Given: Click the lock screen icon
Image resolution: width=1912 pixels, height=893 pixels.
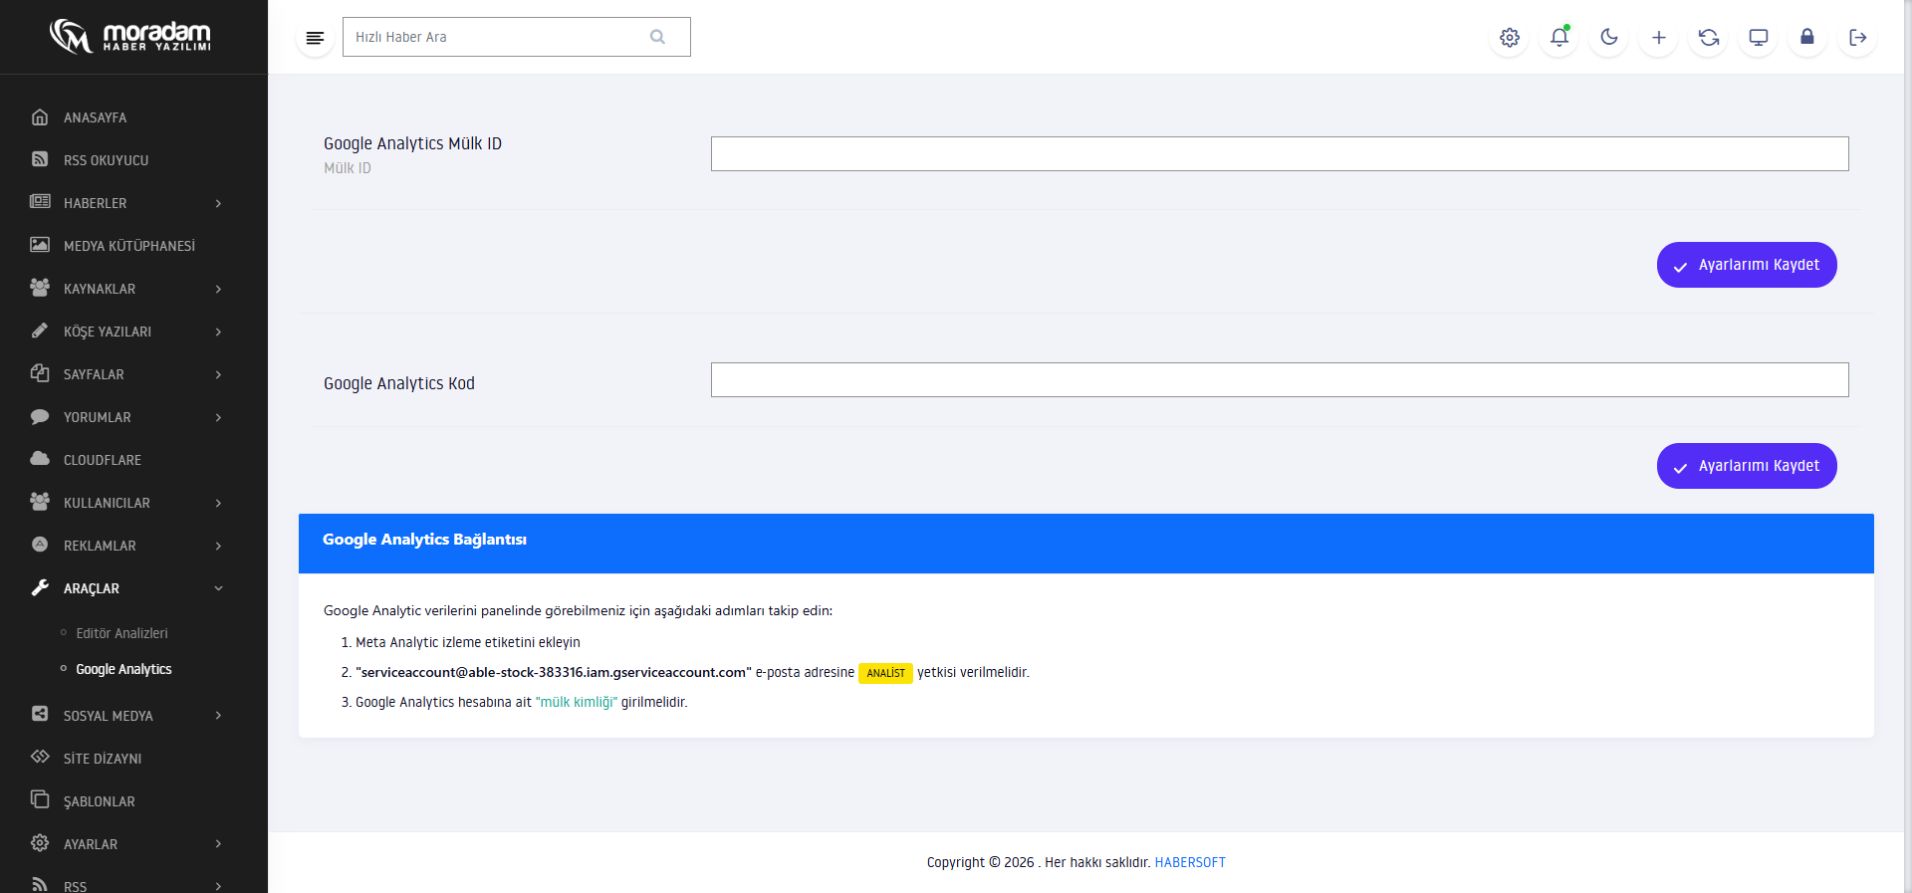Looking at the screenshot, I should [1807, 38].
